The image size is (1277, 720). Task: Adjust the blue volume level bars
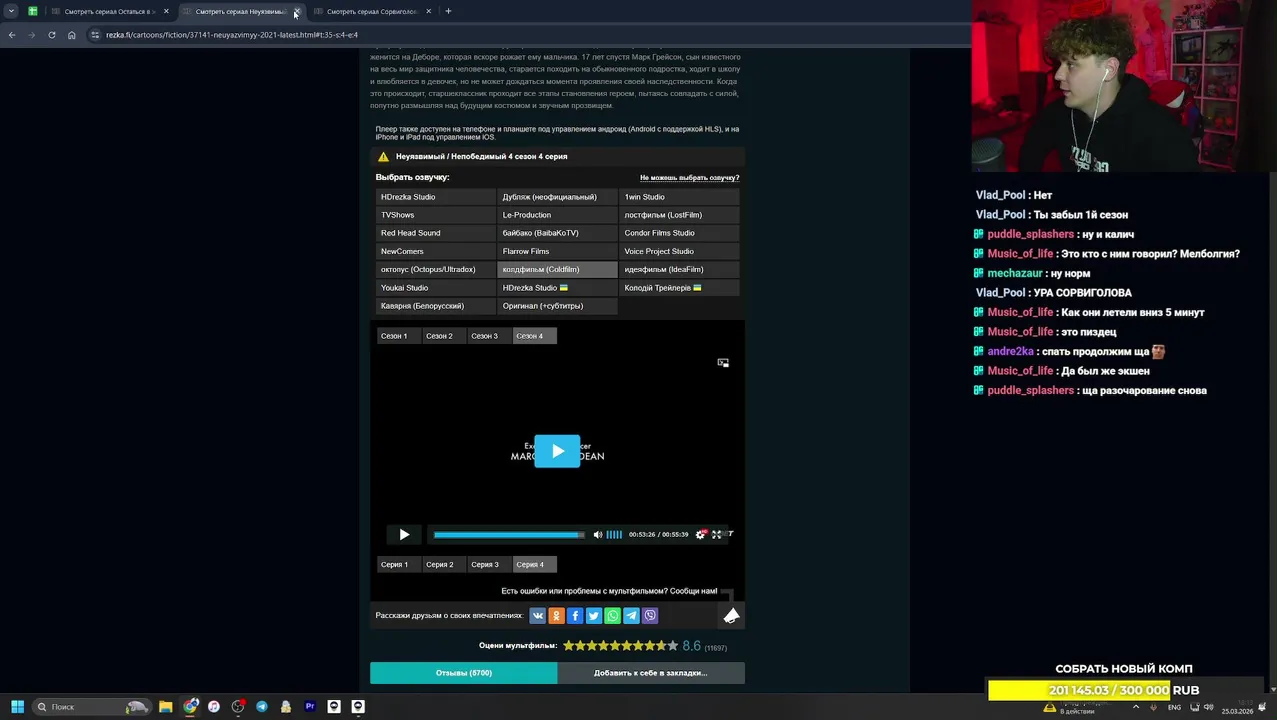(x=614, y=535)
